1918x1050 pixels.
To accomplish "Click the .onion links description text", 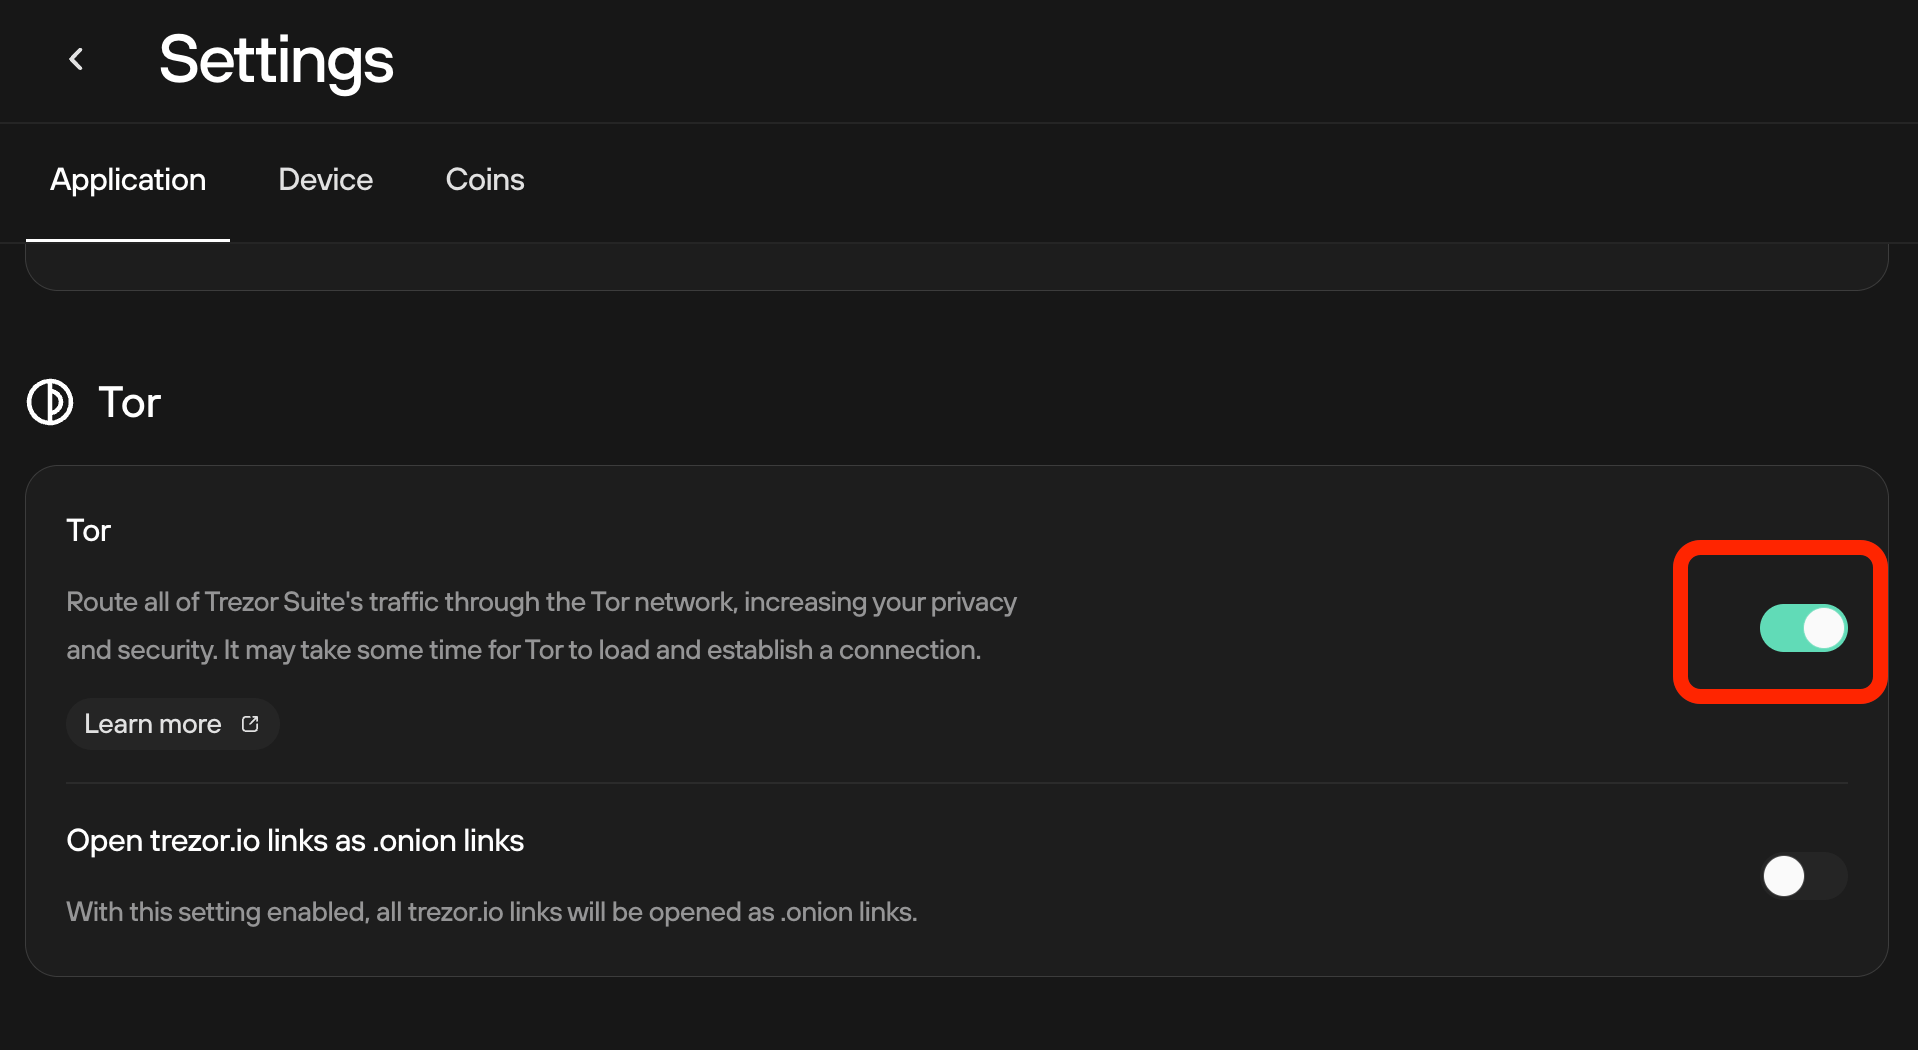I will (491, 911).
